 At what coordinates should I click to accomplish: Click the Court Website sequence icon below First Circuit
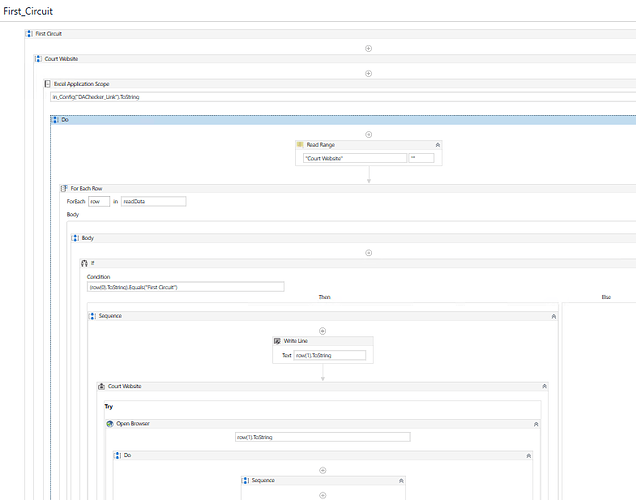pyautogui.click(x=38, y=59)
